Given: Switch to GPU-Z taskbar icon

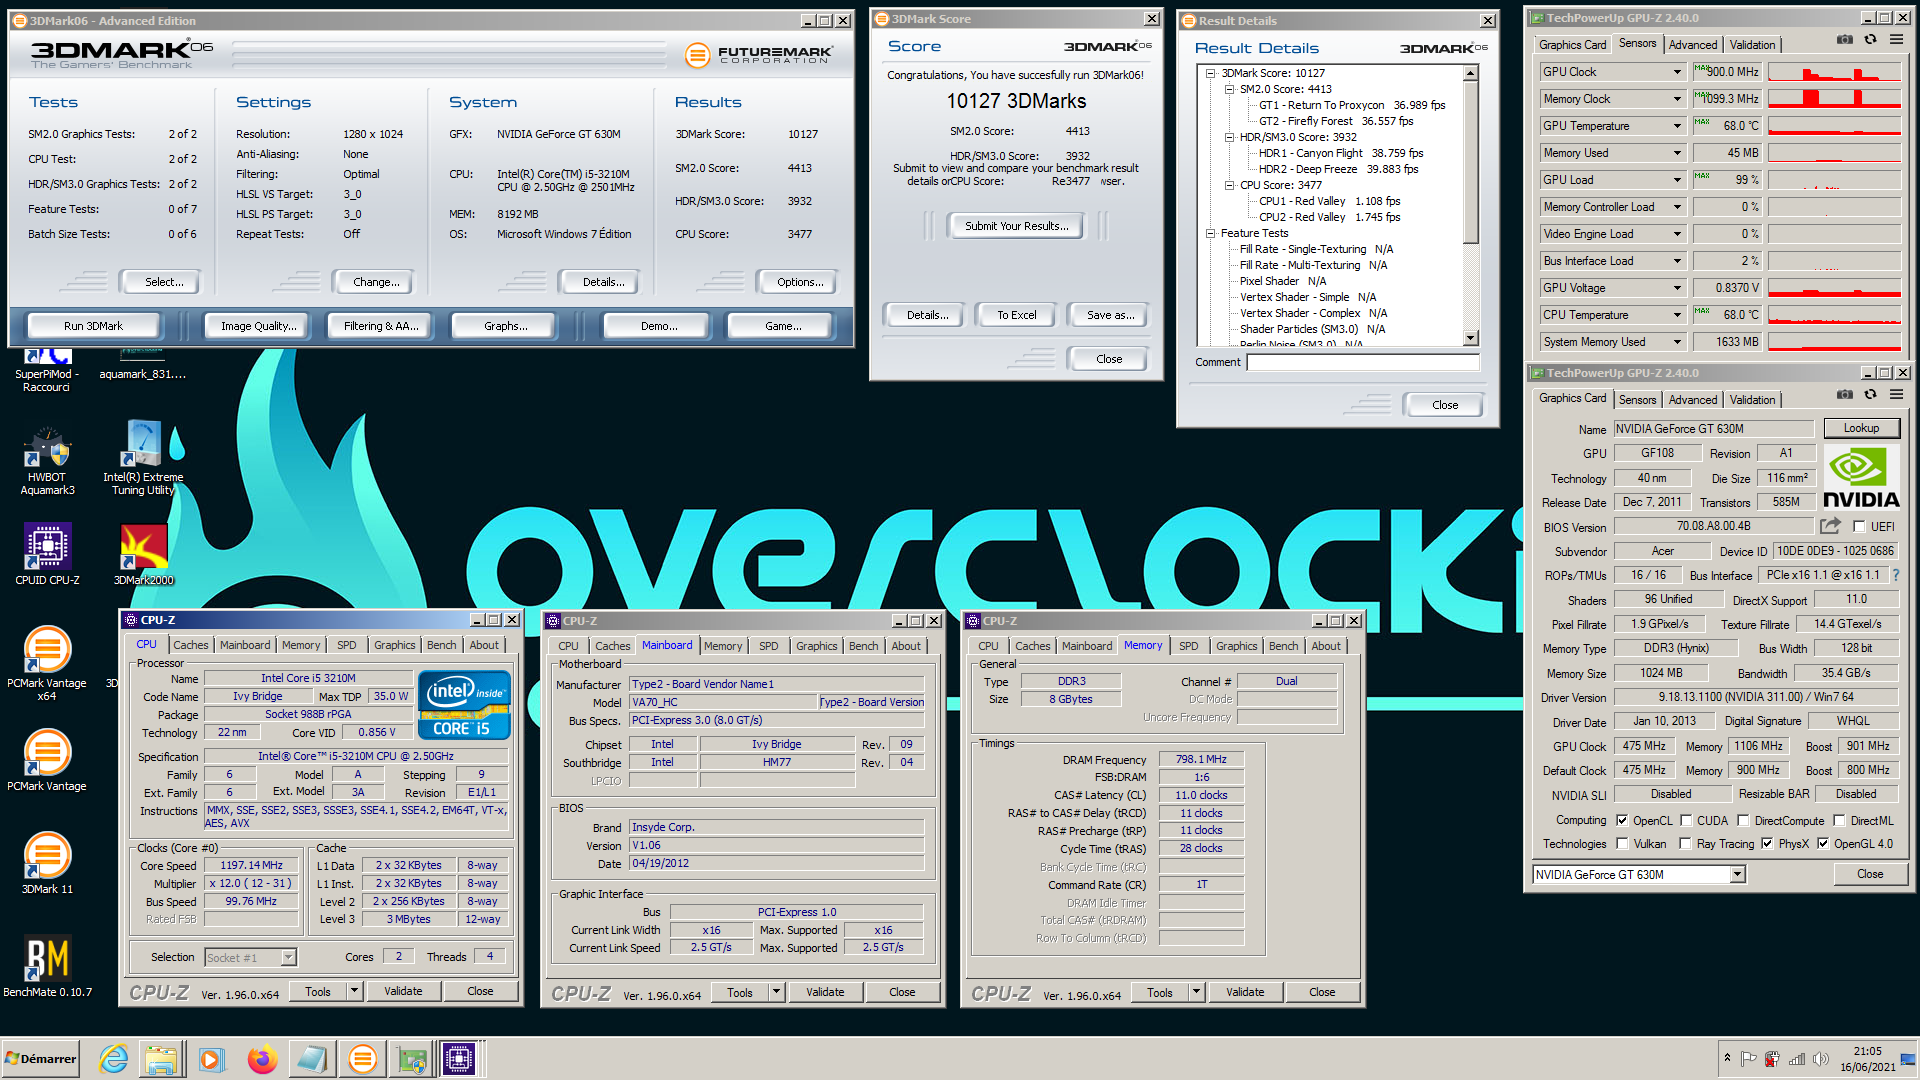Looking at the screenshot, I should pyautogui.click(x=411, y=1059).
